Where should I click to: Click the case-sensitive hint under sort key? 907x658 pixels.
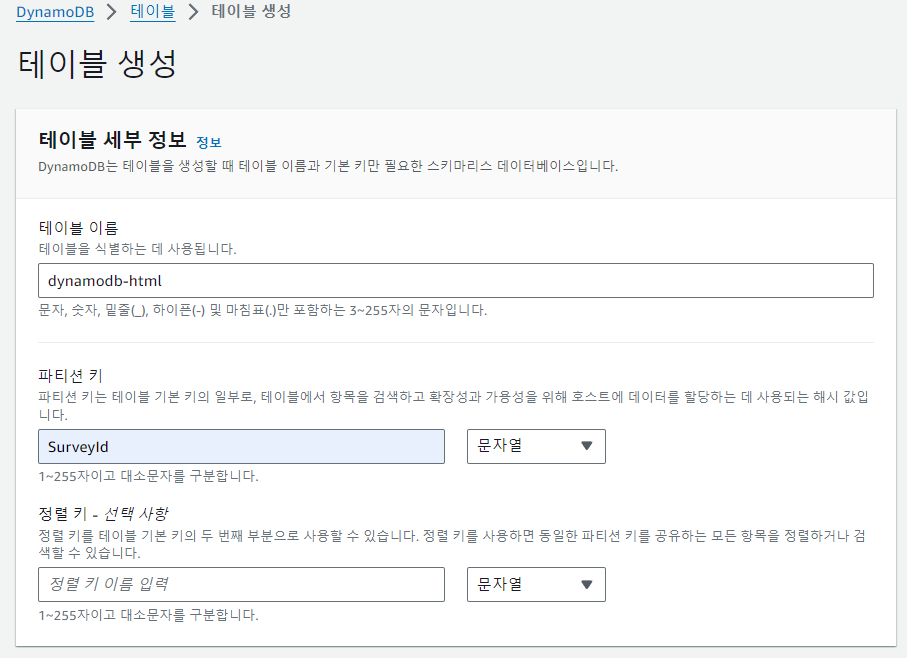148,615
